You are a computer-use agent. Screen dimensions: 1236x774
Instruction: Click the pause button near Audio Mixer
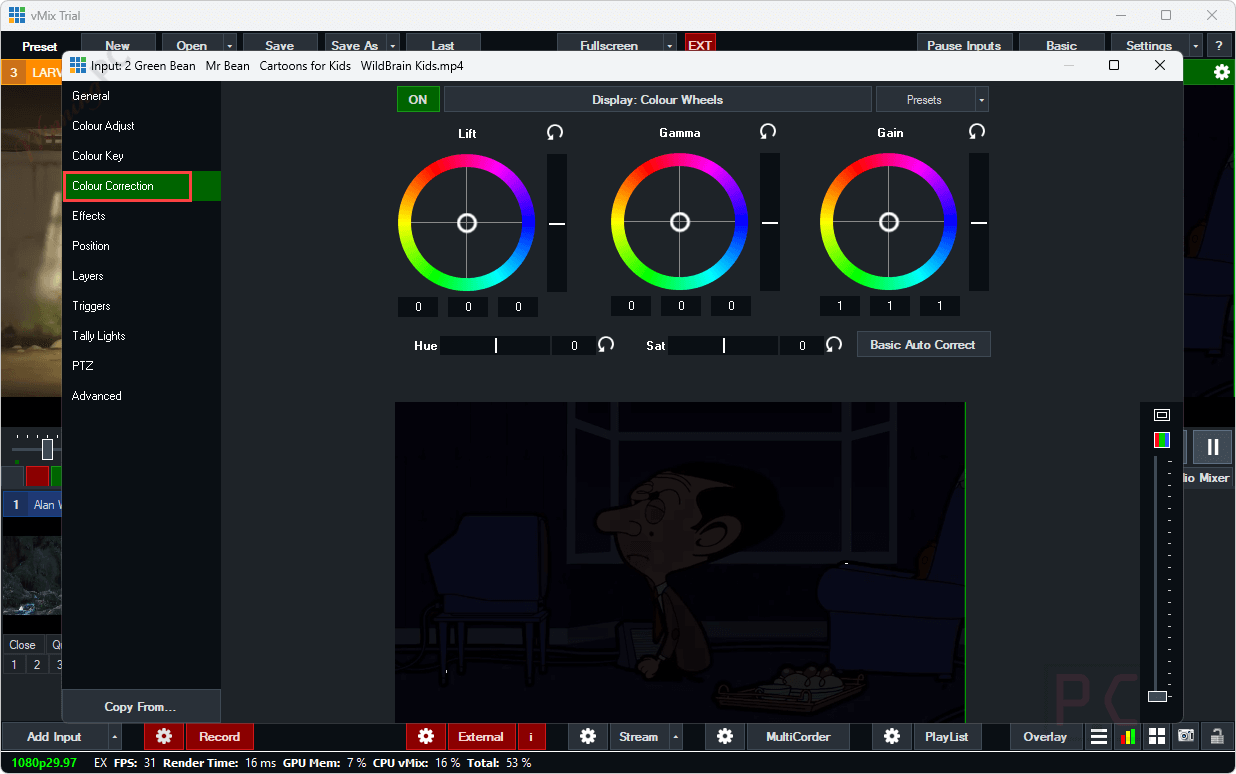1212,447
